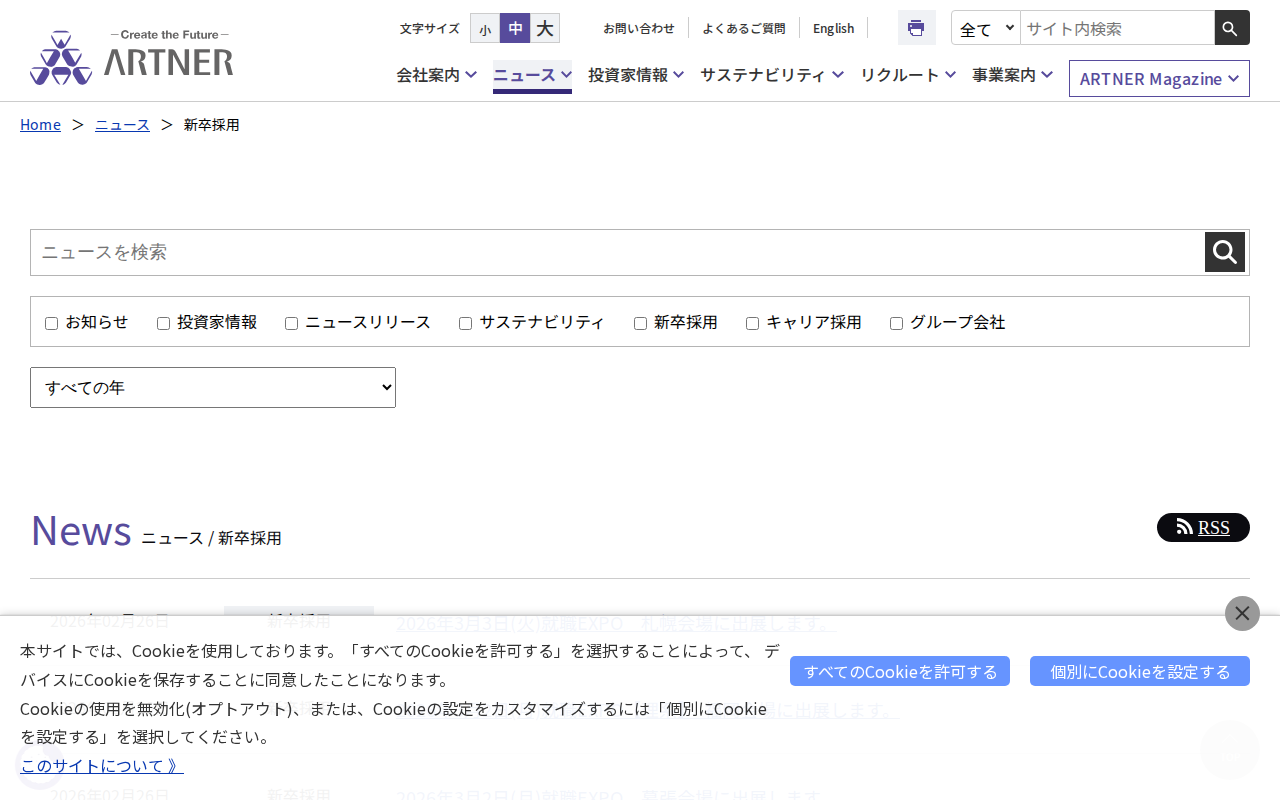
Task: Click the ARTNER logo
Action: pyautogui.click(x=132, y=58)
